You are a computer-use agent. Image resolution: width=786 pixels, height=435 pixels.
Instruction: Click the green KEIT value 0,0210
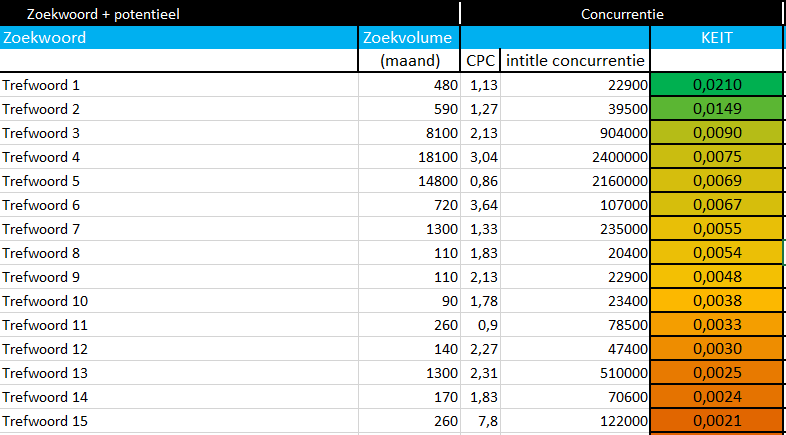pyautogui.click(x=716, y=85)
